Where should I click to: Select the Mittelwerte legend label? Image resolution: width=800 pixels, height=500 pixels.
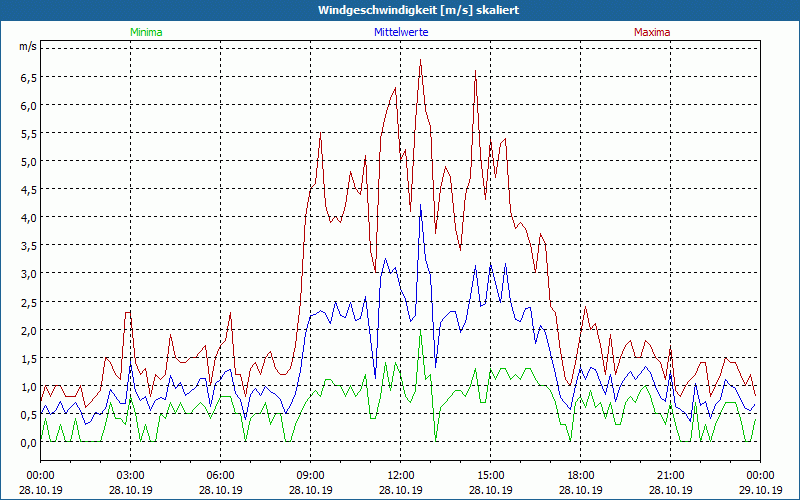tap(401, 32)
